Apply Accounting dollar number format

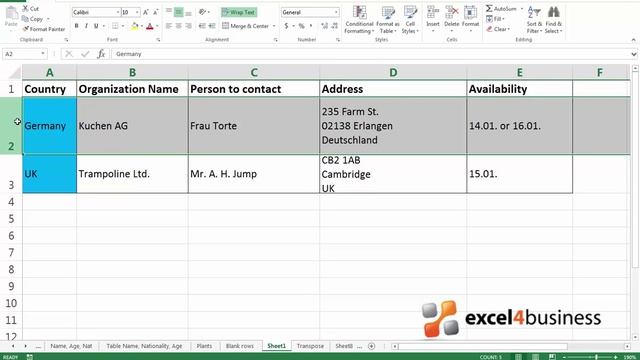[x=287, y=26]
